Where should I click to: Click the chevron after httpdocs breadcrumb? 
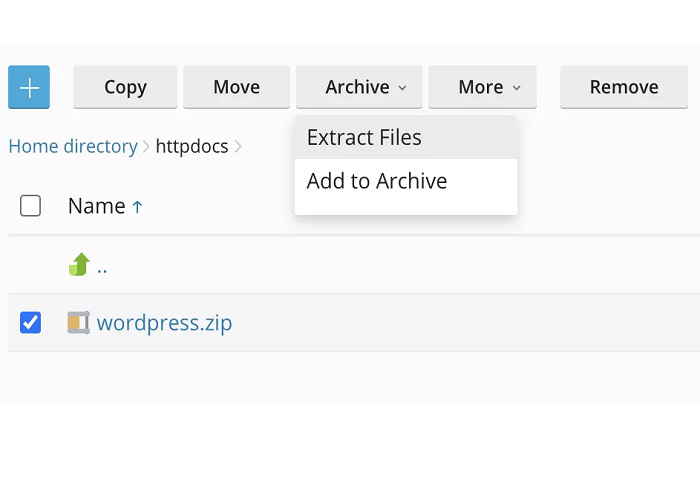238,147
